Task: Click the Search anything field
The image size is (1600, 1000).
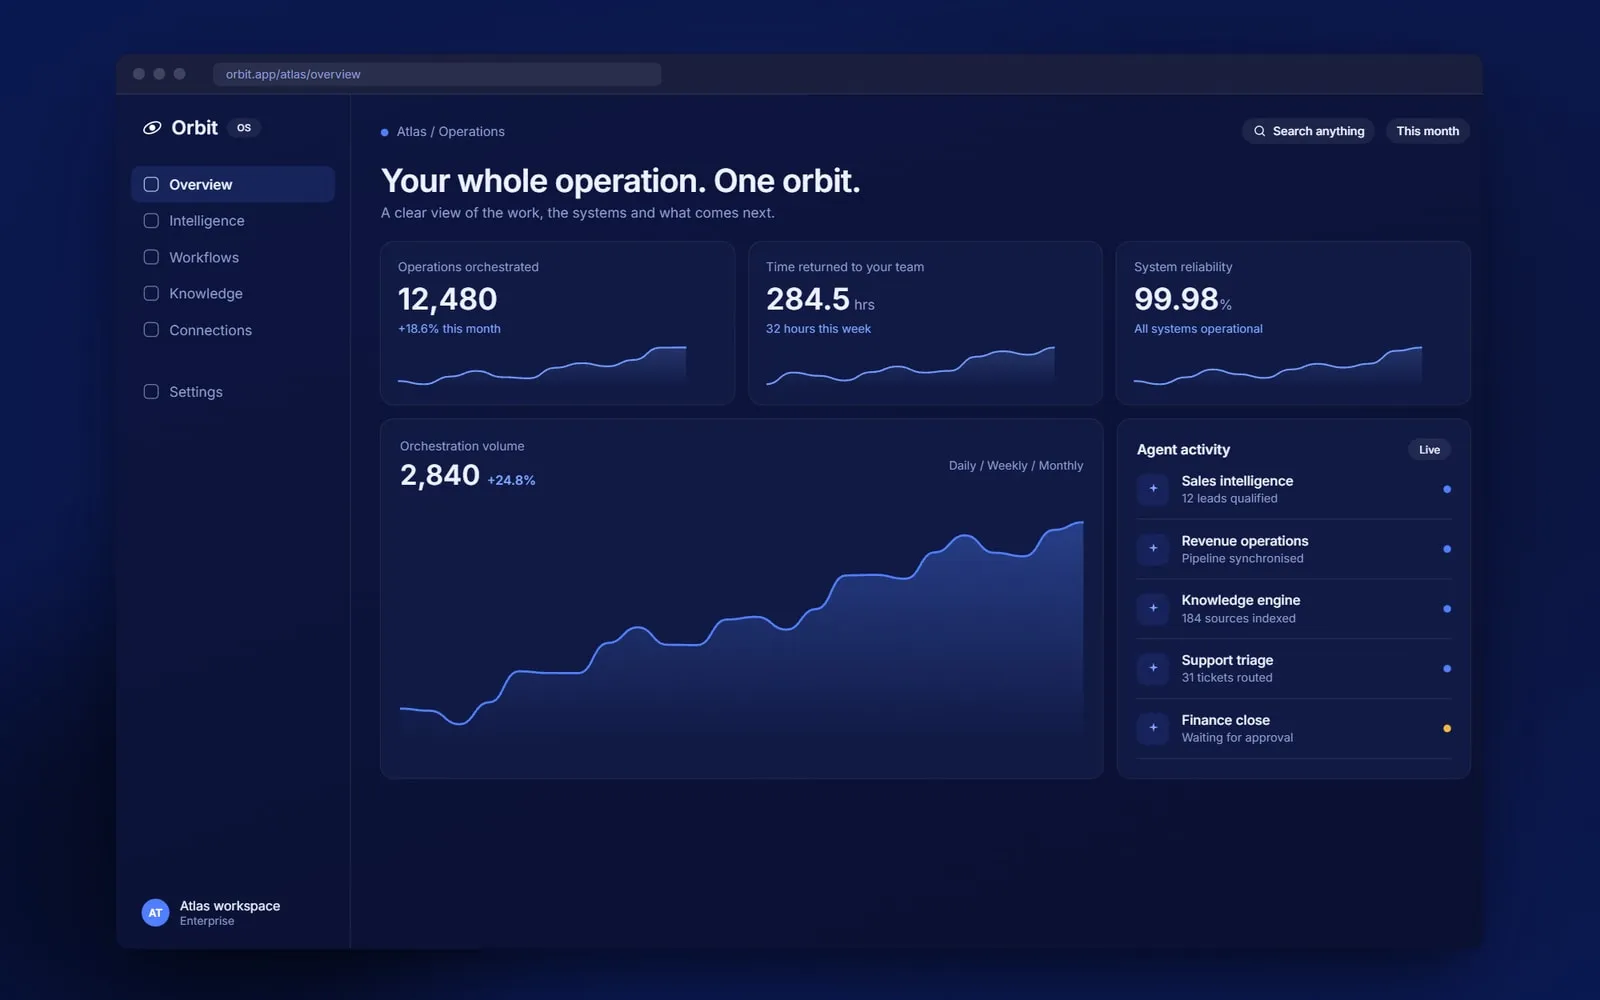Action: [1308, 131]
